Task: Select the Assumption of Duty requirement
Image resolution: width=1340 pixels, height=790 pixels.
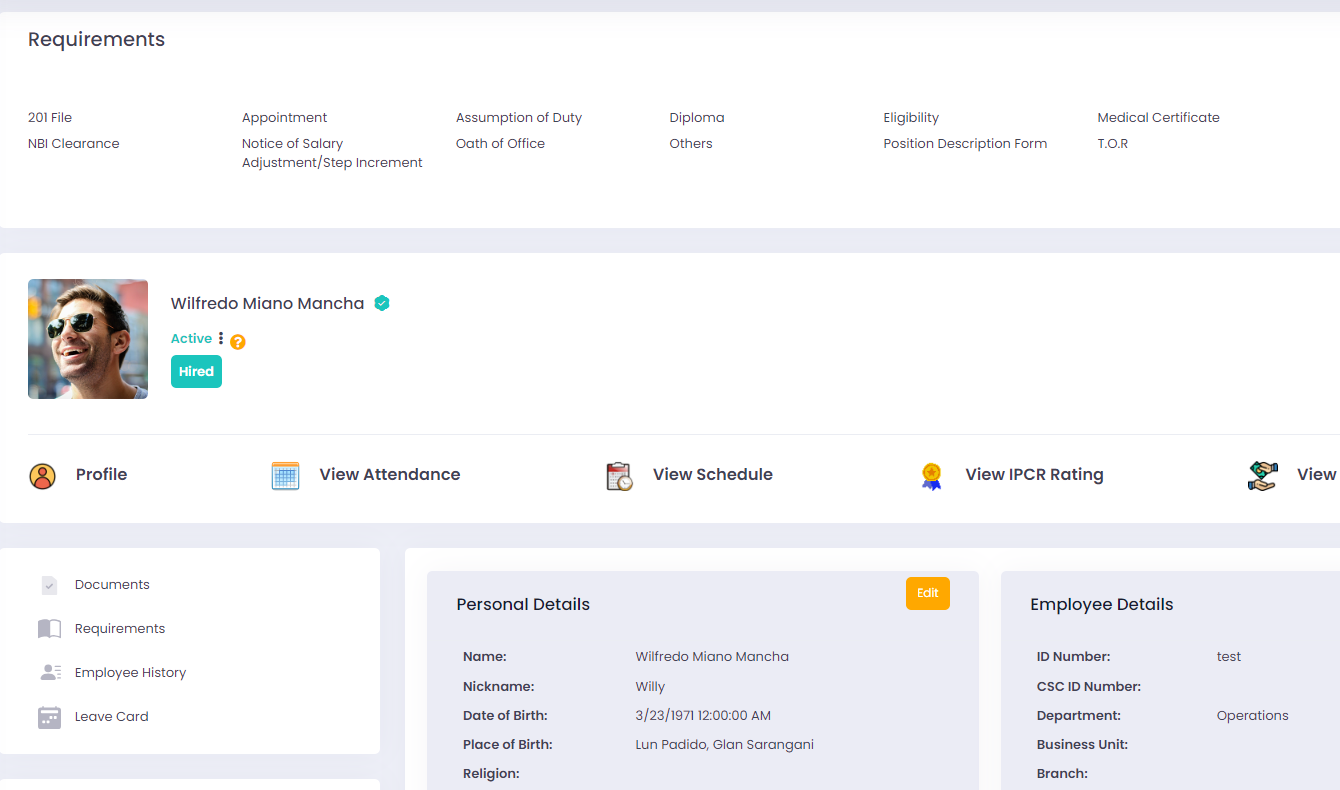Action: [x=519, y=118]
